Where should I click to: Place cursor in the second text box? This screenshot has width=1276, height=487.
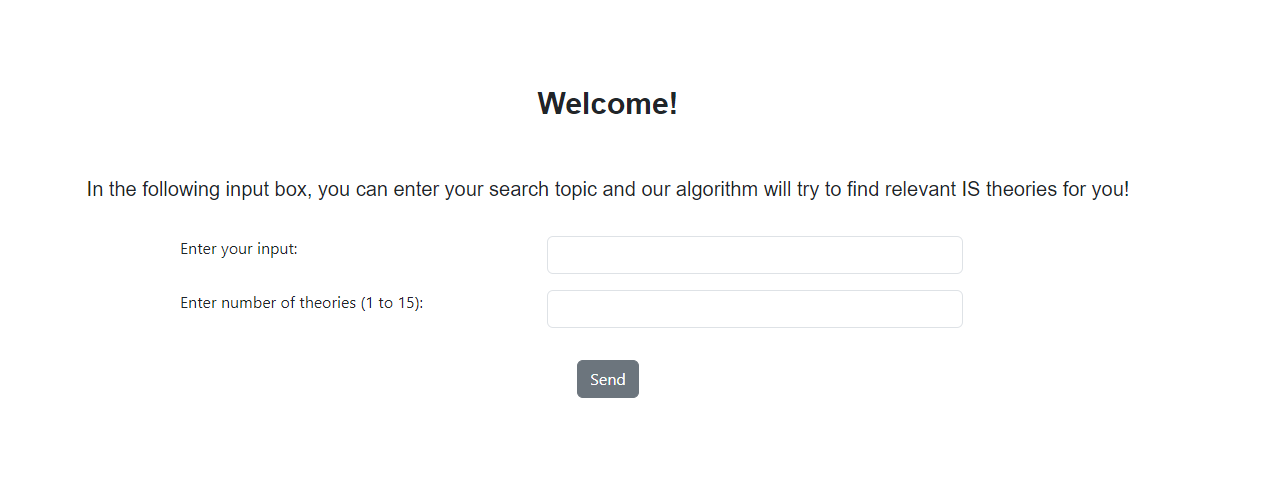pyautogui.click(x=754, y=309)
